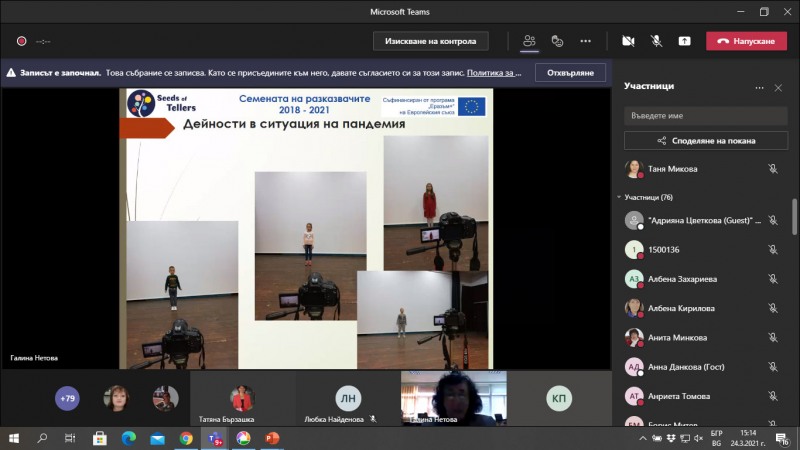Open Microsoft Store from taskbar
This screenshot has width=800, height=450.
click(99, 438)
